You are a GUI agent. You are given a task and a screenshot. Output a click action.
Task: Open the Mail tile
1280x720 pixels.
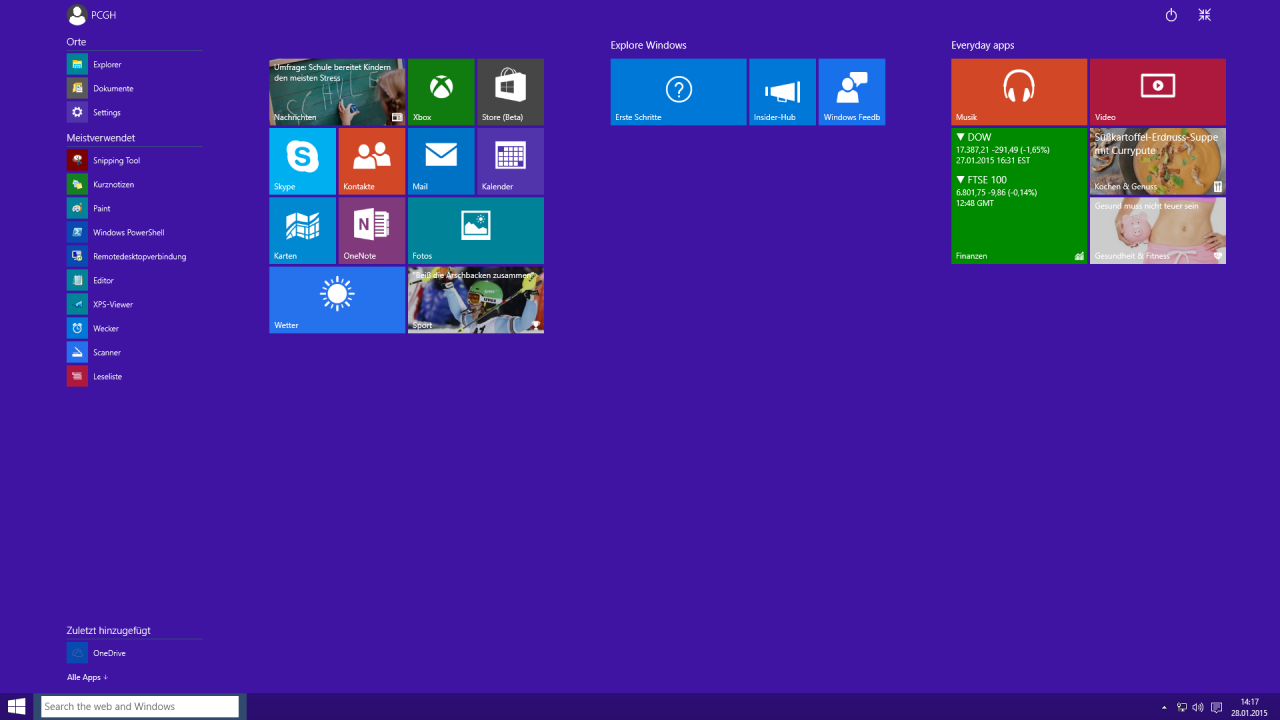click(x=441, y=161)
